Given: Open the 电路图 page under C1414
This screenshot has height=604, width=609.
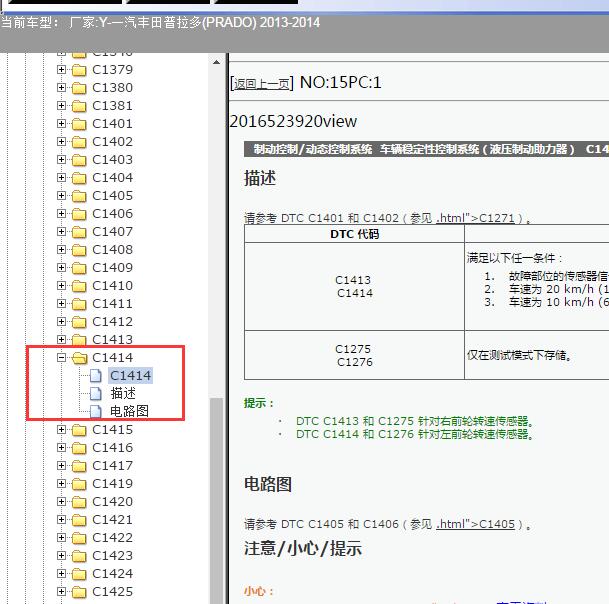Looking at the screenshot, I should pos(129,411).
